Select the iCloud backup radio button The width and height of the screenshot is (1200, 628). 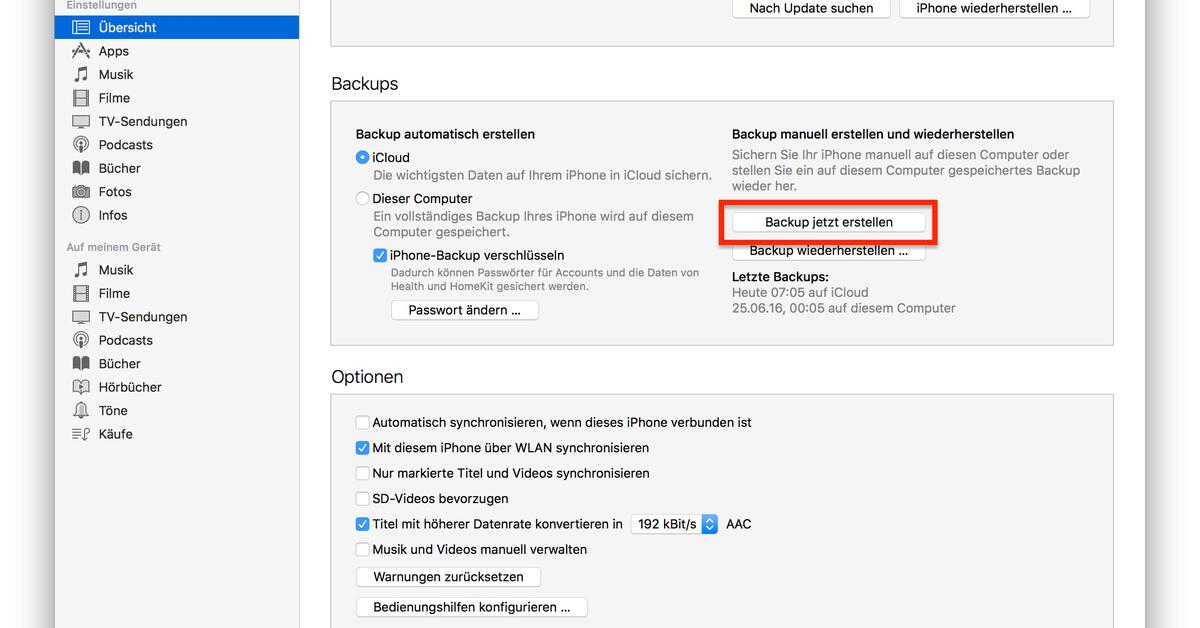pos(362,158)
